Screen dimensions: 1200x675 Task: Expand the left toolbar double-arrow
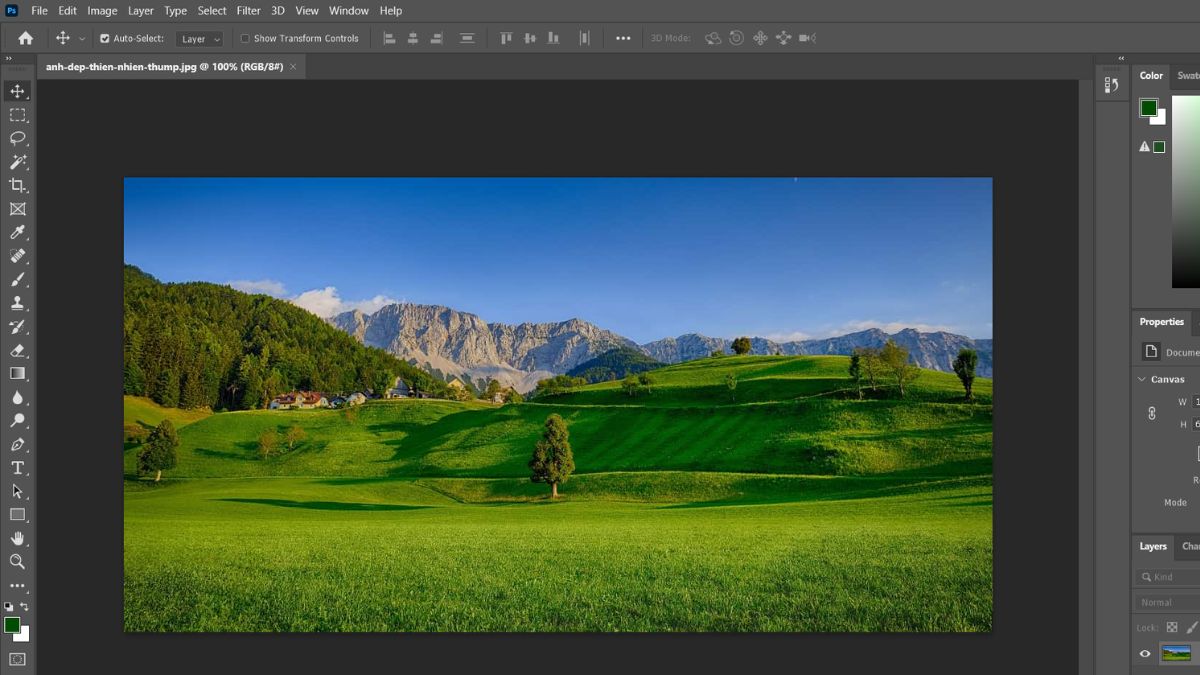[8, 59]
